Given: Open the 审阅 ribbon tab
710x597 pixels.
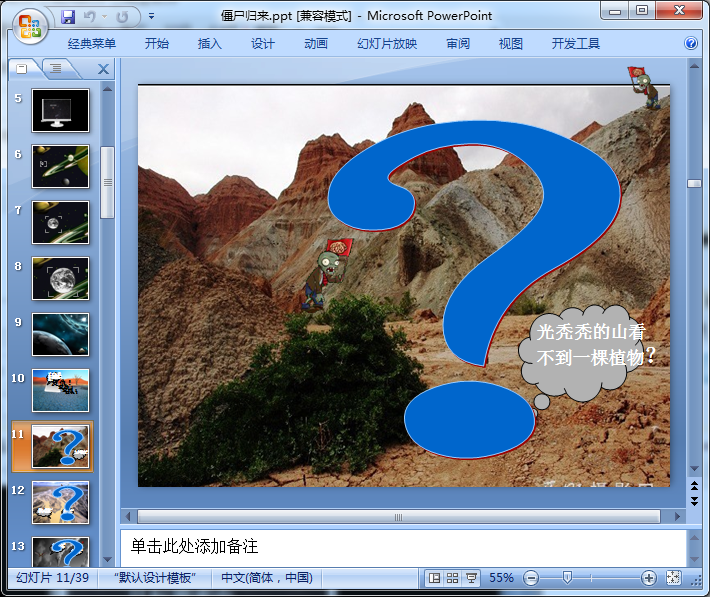Looking at the screenshot, I should [458, 43].
